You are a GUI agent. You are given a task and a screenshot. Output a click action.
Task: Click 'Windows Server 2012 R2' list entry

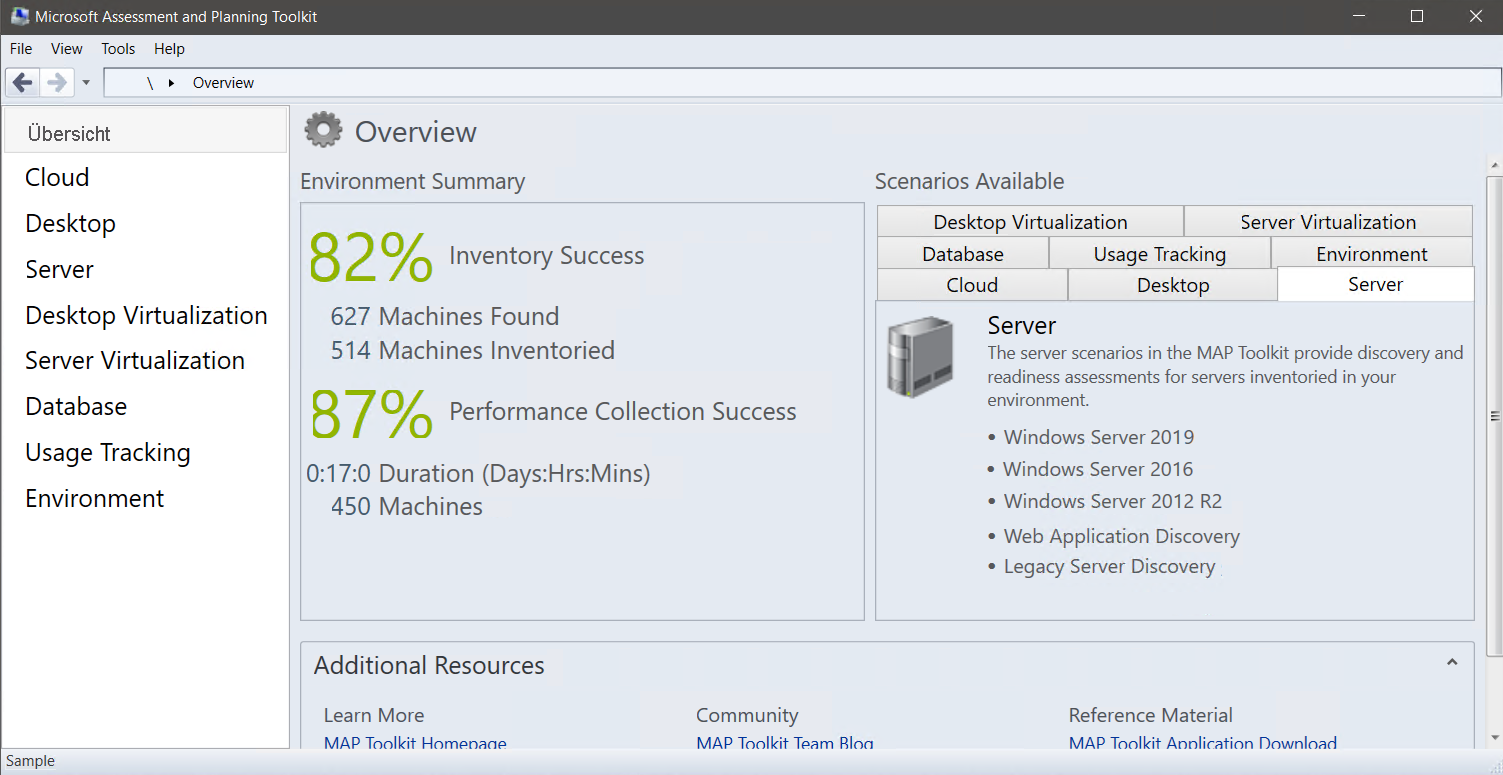click(x=1113, y=501)
